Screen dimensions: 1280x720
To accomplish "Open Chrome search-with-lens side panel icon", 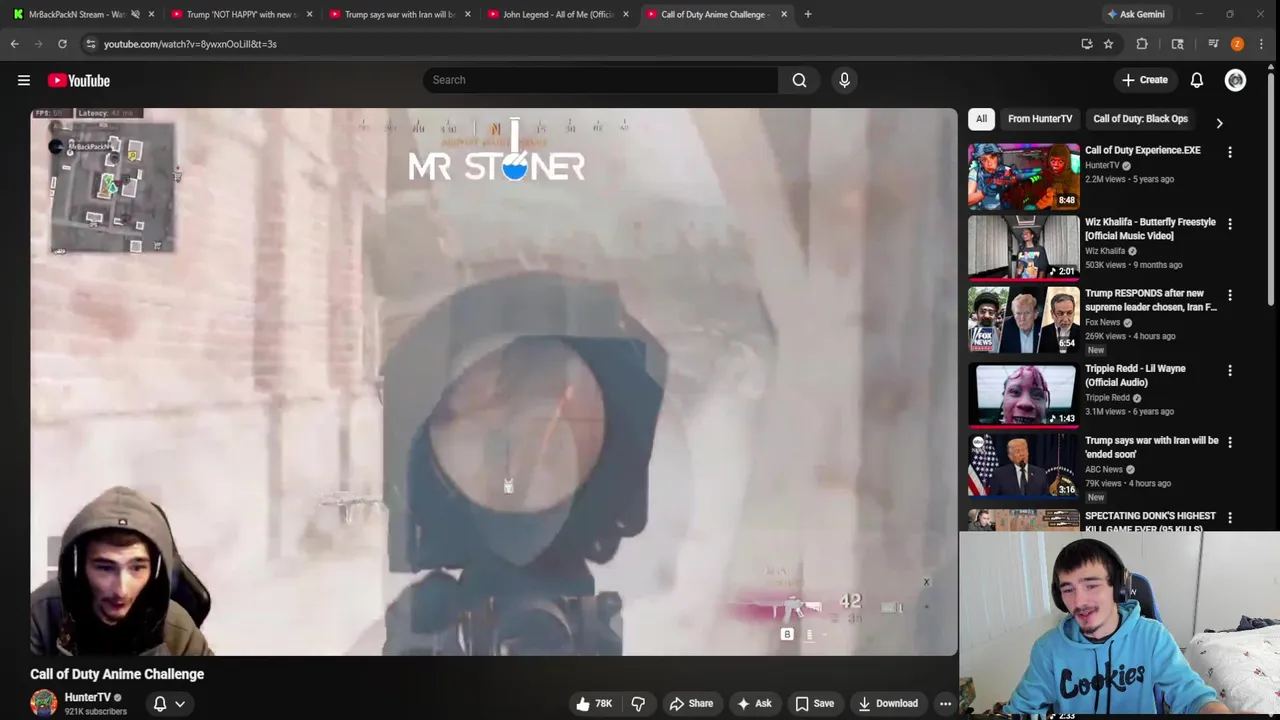I will [1178, 44].
